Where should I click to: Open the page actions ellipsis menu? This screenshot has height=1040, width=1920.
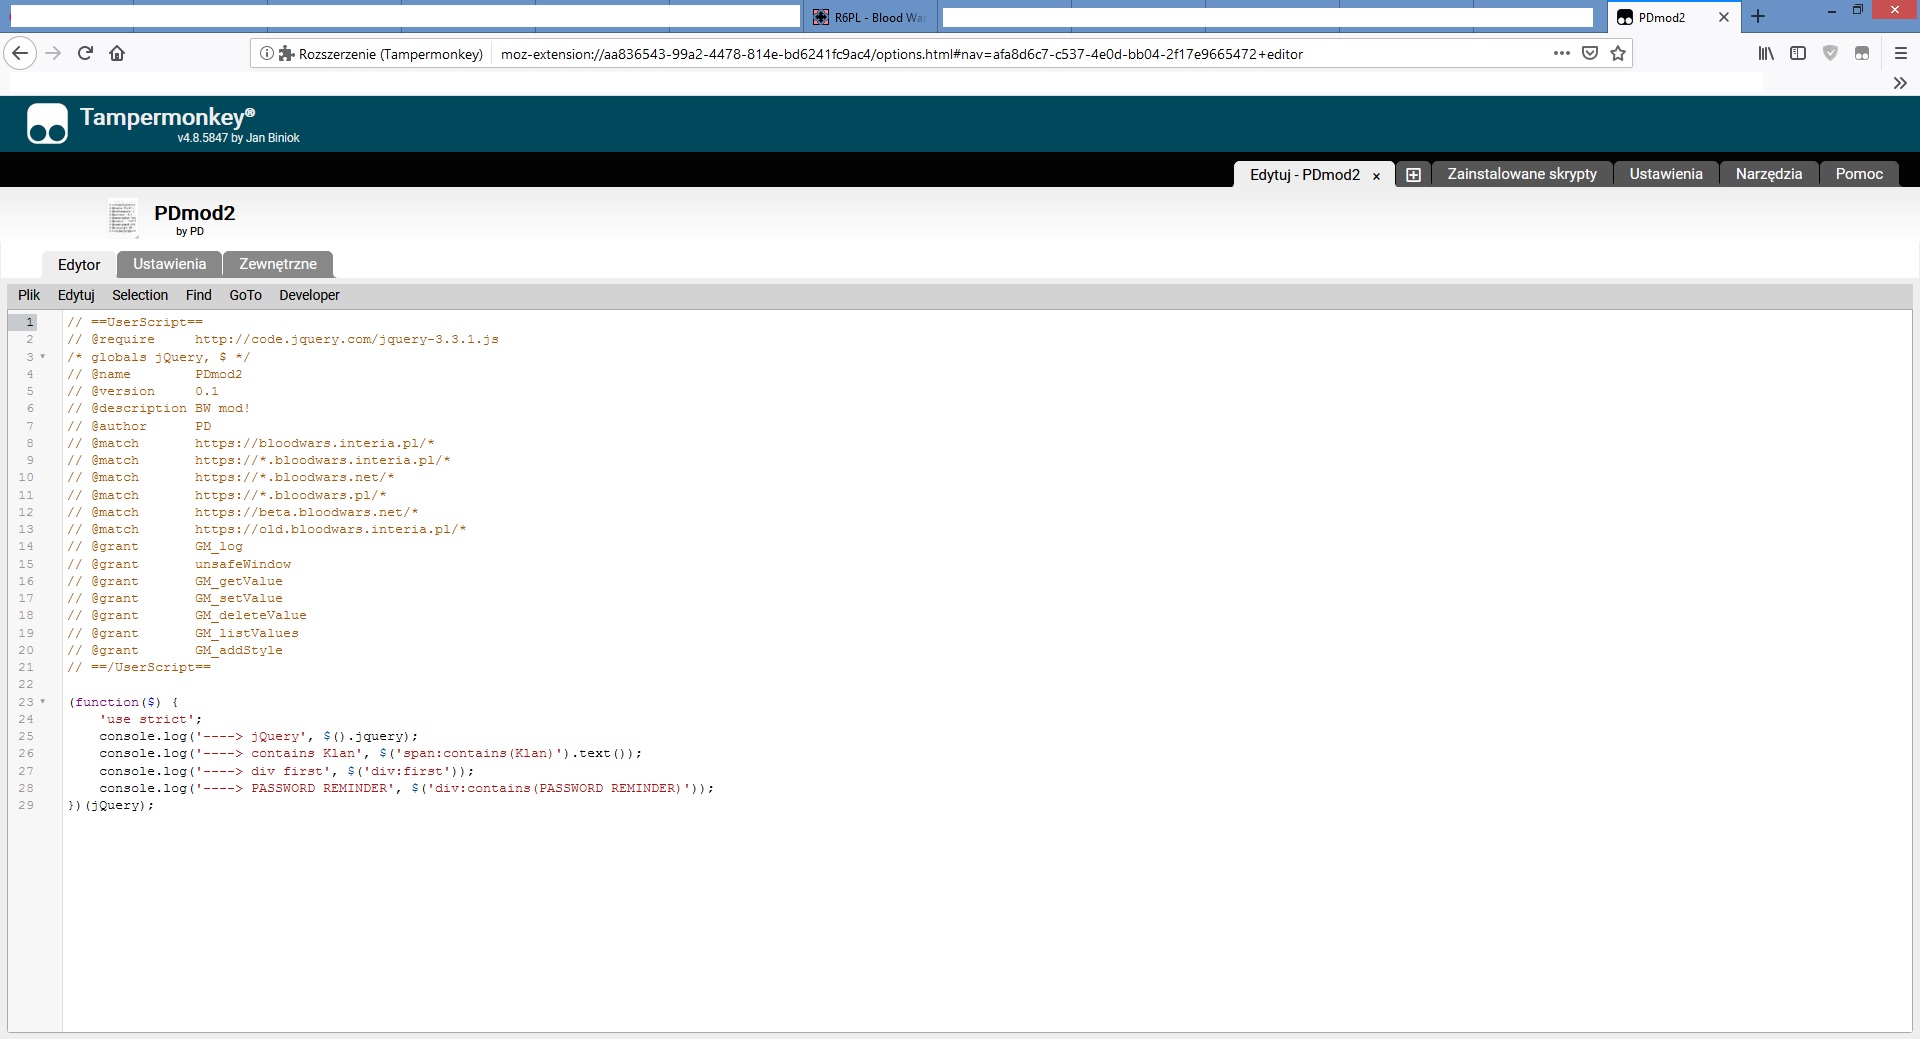1561,53
